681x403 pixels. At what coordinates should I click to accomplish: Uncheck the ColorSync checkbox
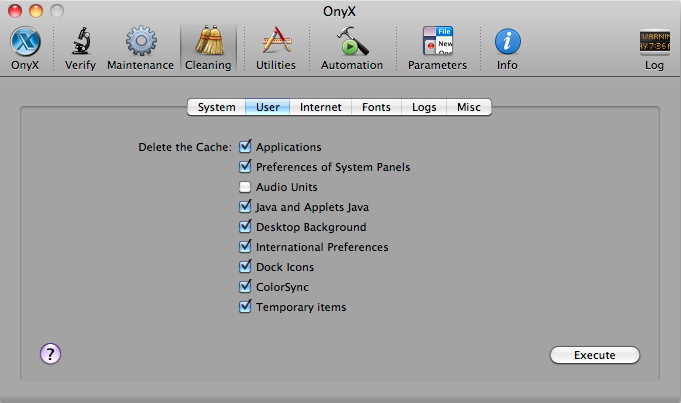coord(245,286)
